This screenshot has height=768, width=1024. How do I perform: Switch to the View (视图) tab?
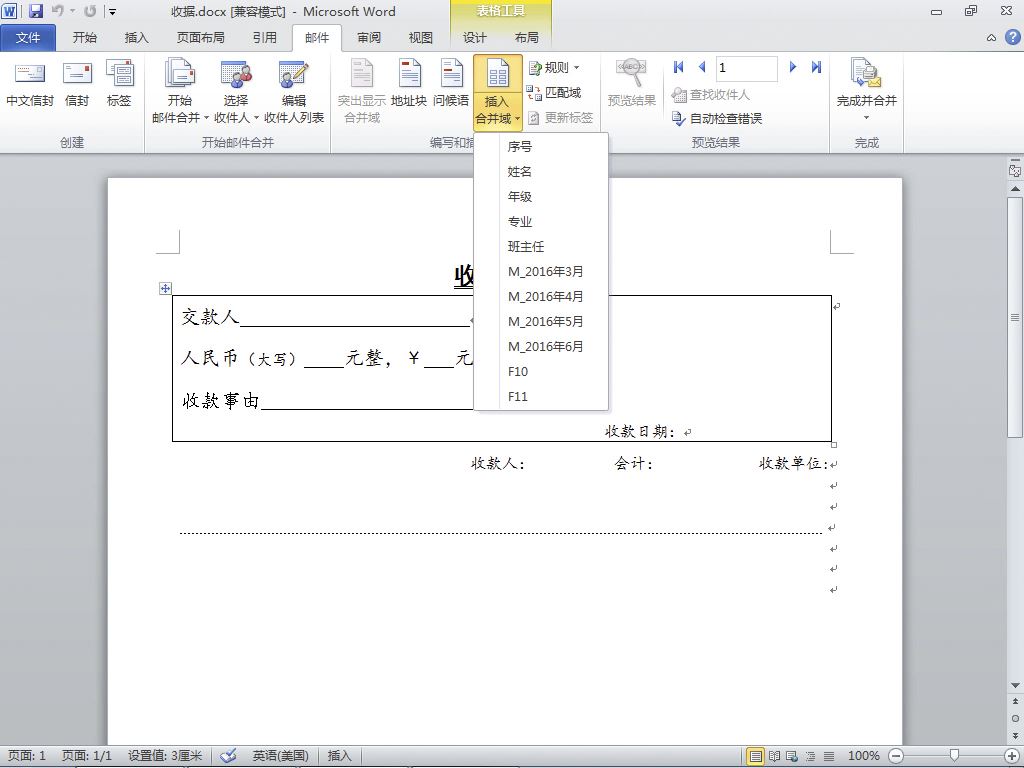pos(421,38)
